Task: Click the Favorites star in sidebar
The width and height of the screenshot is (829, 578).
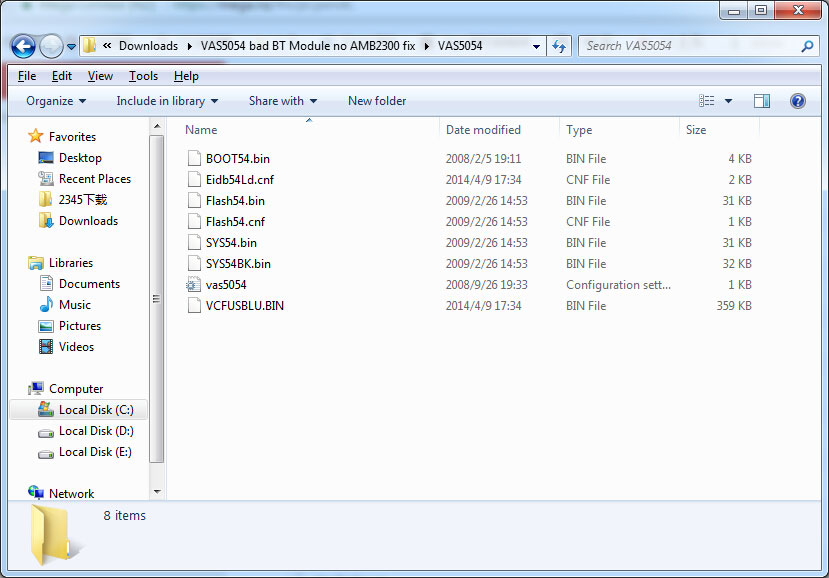Action: [35, 136]
